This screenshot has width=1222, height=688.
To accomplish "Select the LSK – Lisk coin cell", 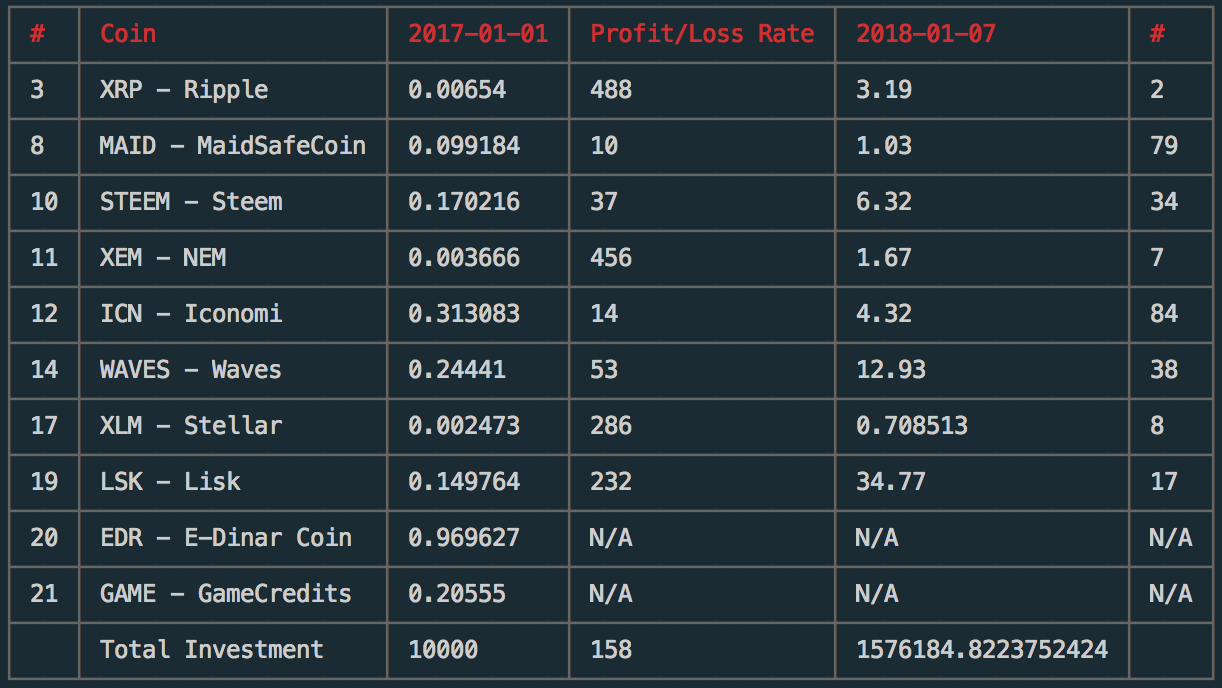I will tap(170, 482).
